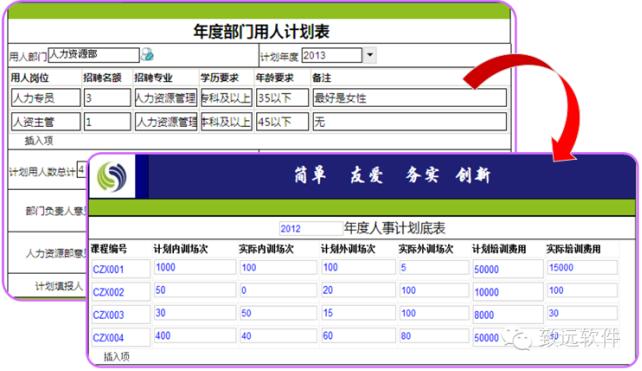
Task: Click the 招聘名额 field in the 人力专员 row
Action: (107, 98)
